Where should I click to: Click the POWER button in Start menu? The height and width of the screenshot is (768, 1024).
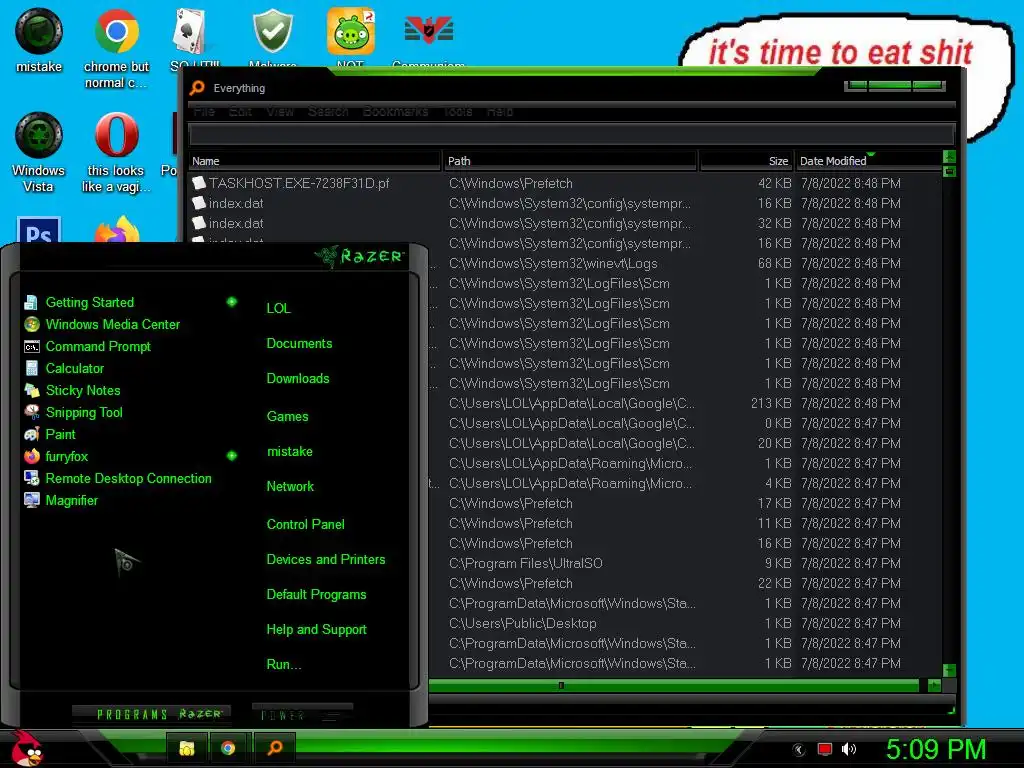click(x=302, y=715)
